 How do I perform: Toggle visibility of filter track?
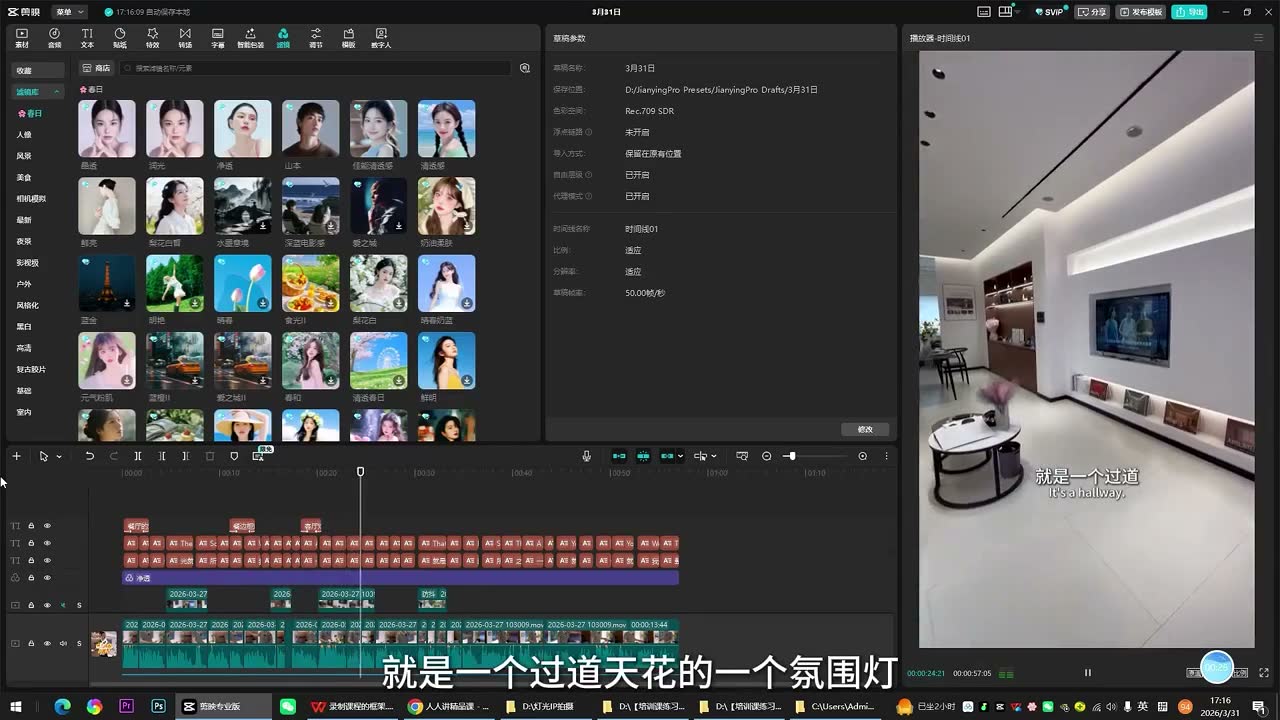point(46,578)
